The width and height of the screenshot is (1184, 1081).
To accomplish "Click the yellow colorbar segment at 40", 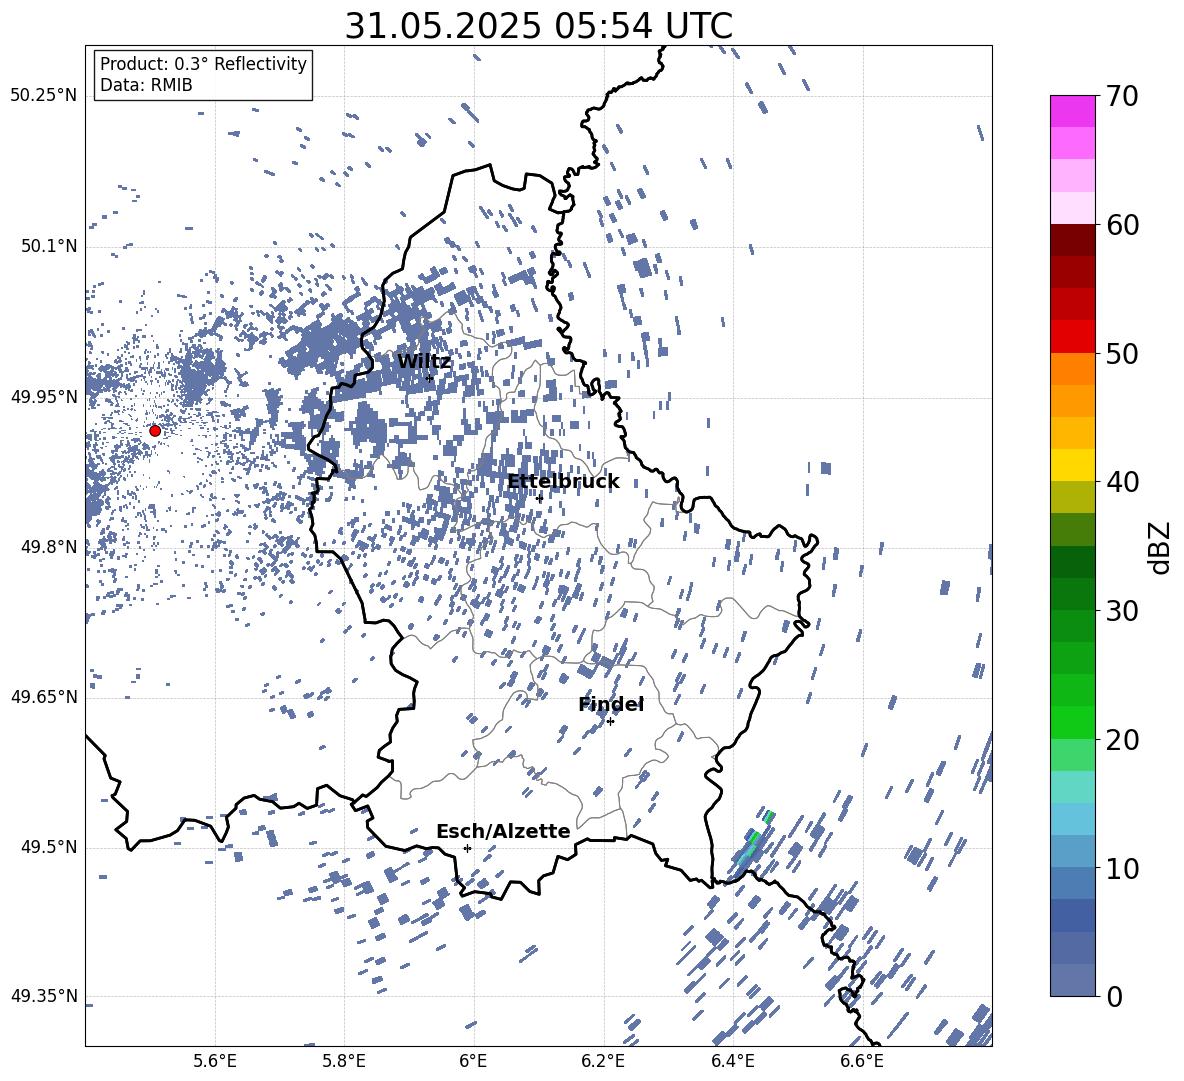I will pyautogui.click(x=1072, y=465).
